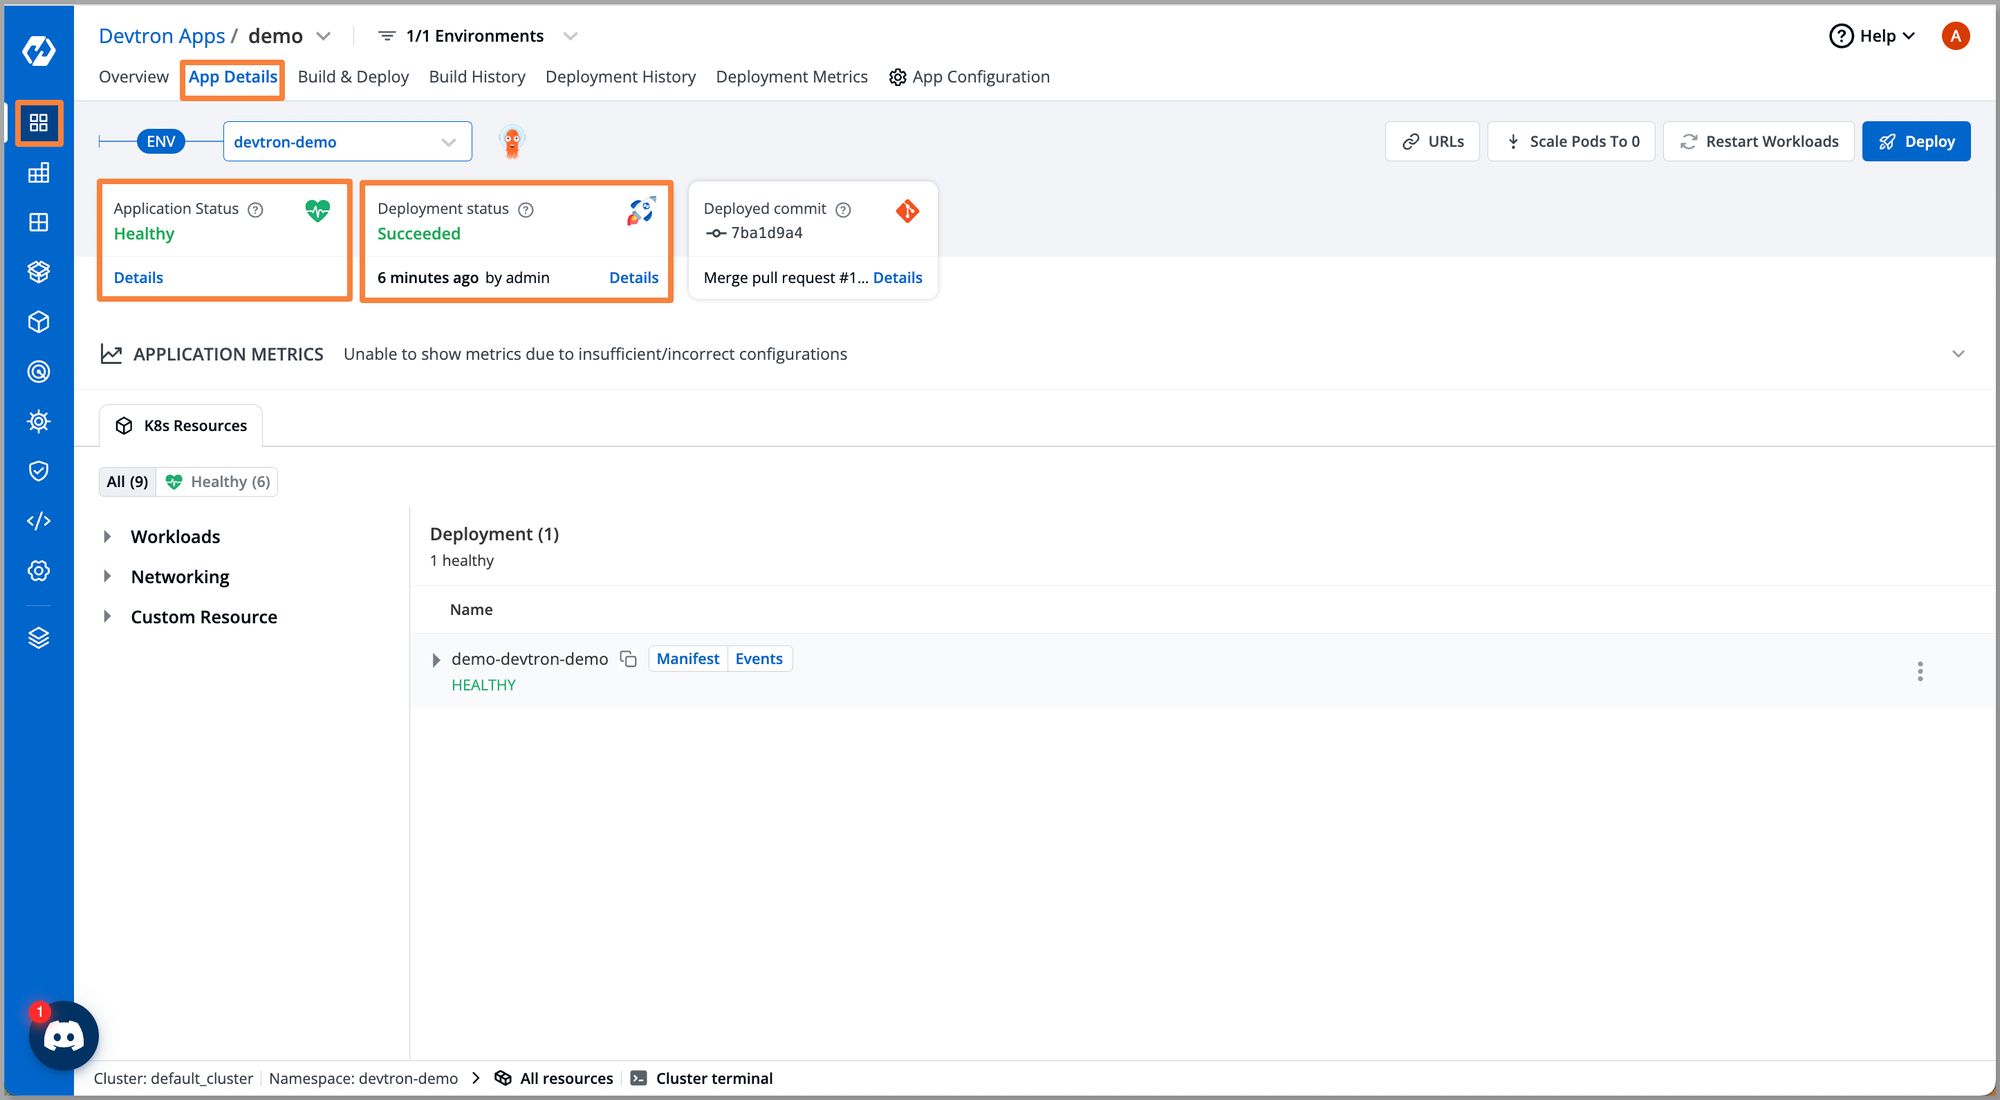Screen dimensions: 2000x1100
Task: Open Deployment status Details link
Action: click(x=634, y=278)
